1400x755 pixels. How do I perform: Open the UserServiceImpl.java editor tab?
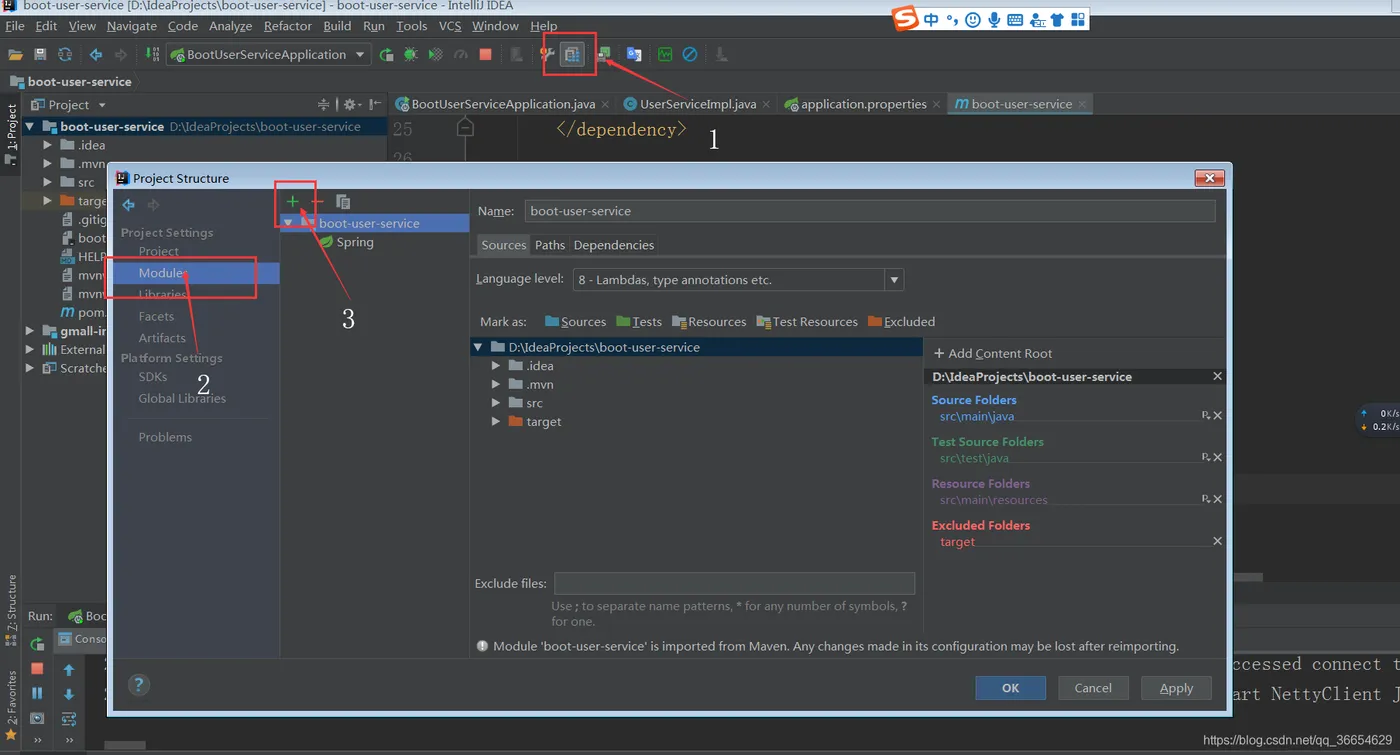[698, 104]
